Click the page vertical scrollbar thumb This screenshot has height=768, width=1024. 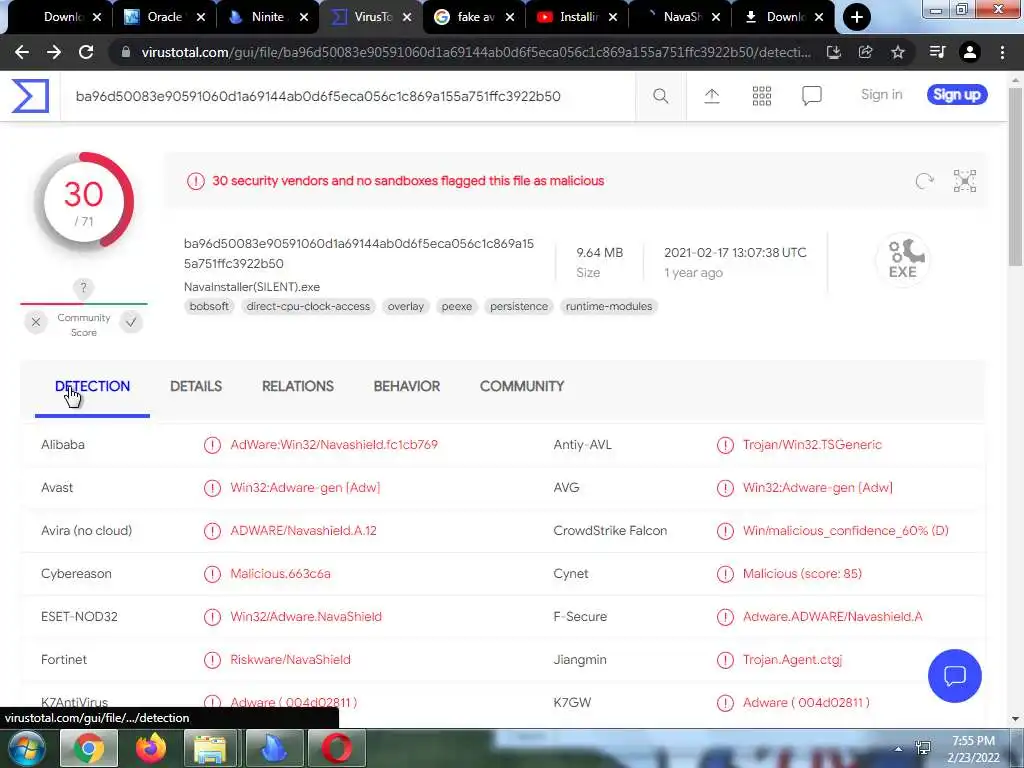pyautogui.click(x=1016, y=176)
